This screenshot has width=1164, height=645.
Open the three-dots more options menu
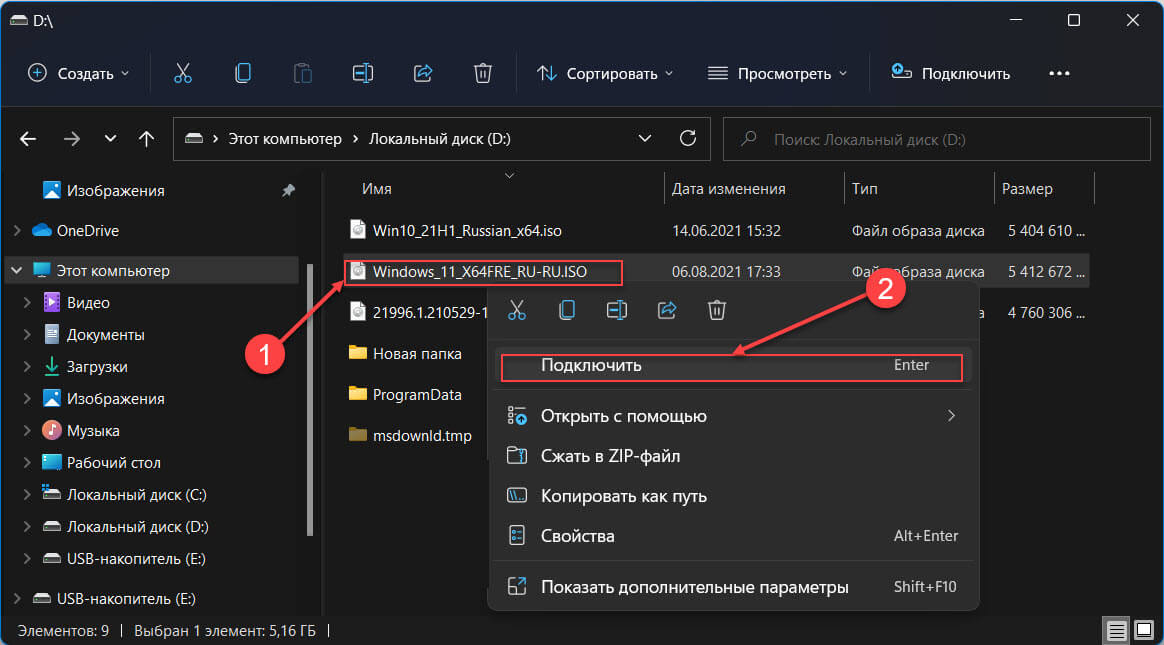click(1059, 73)
